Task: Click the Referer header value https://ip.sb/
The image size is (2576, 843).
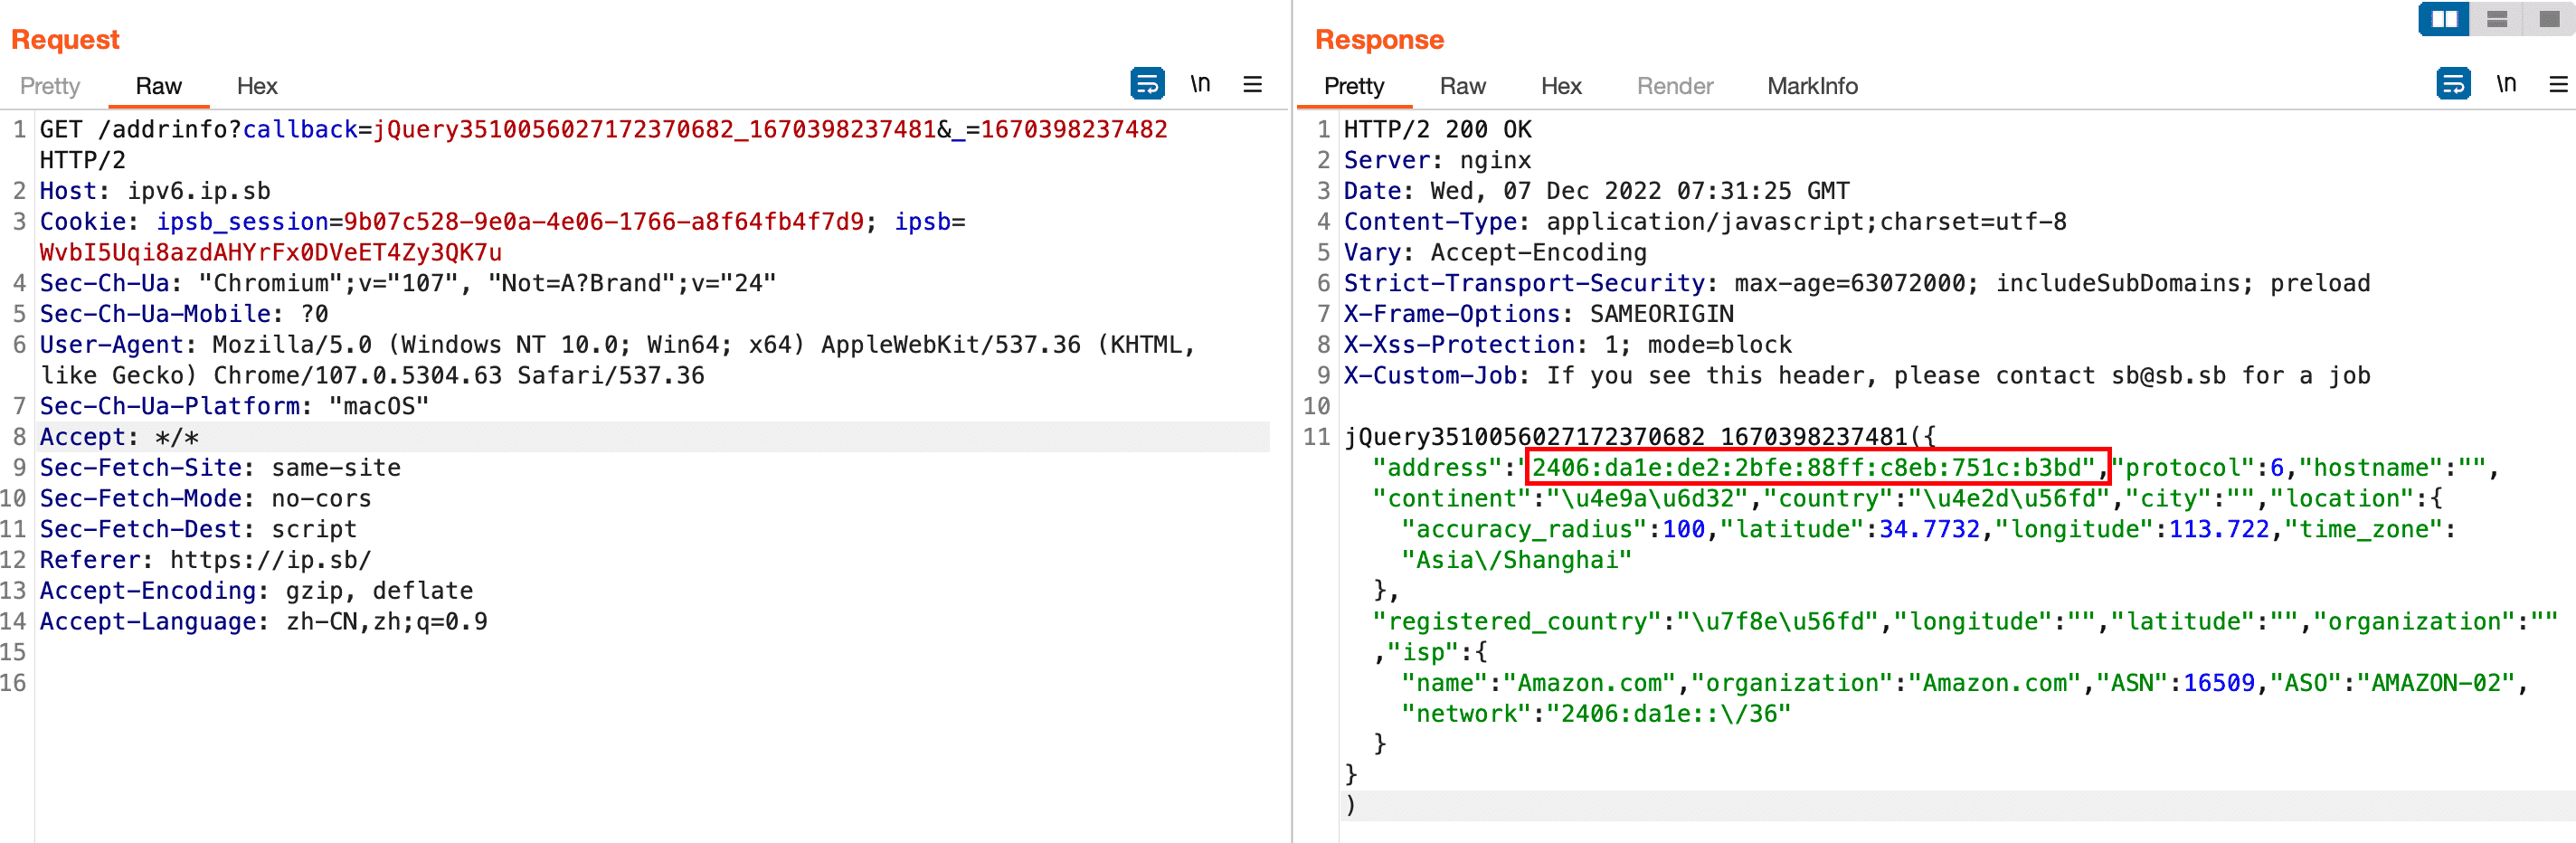Action: tap(270, 560)
